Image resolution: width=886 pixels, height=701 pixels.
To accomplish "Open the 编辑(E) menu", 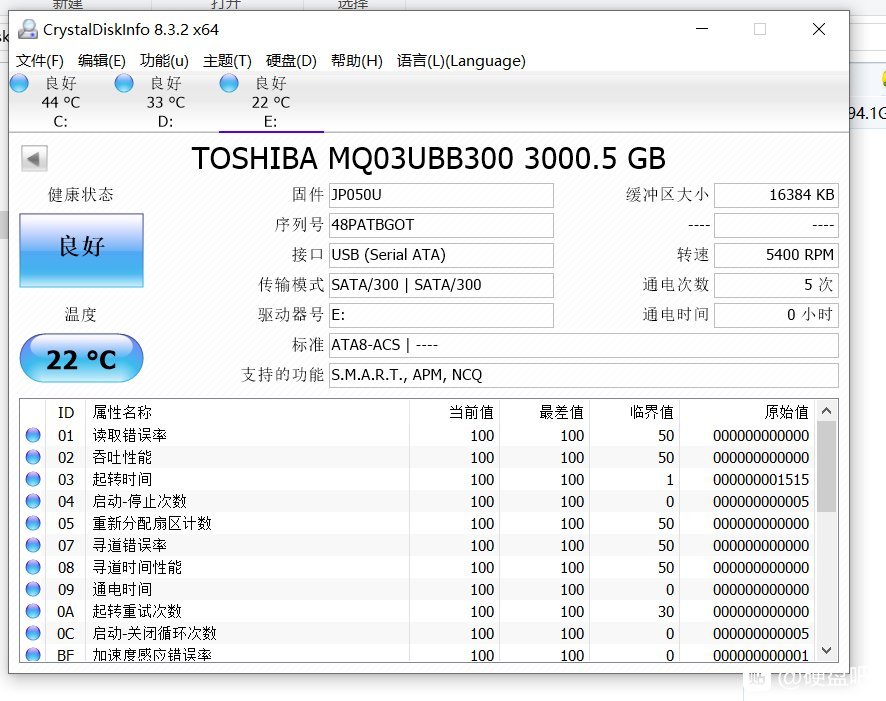I will [x=102, y=60].
